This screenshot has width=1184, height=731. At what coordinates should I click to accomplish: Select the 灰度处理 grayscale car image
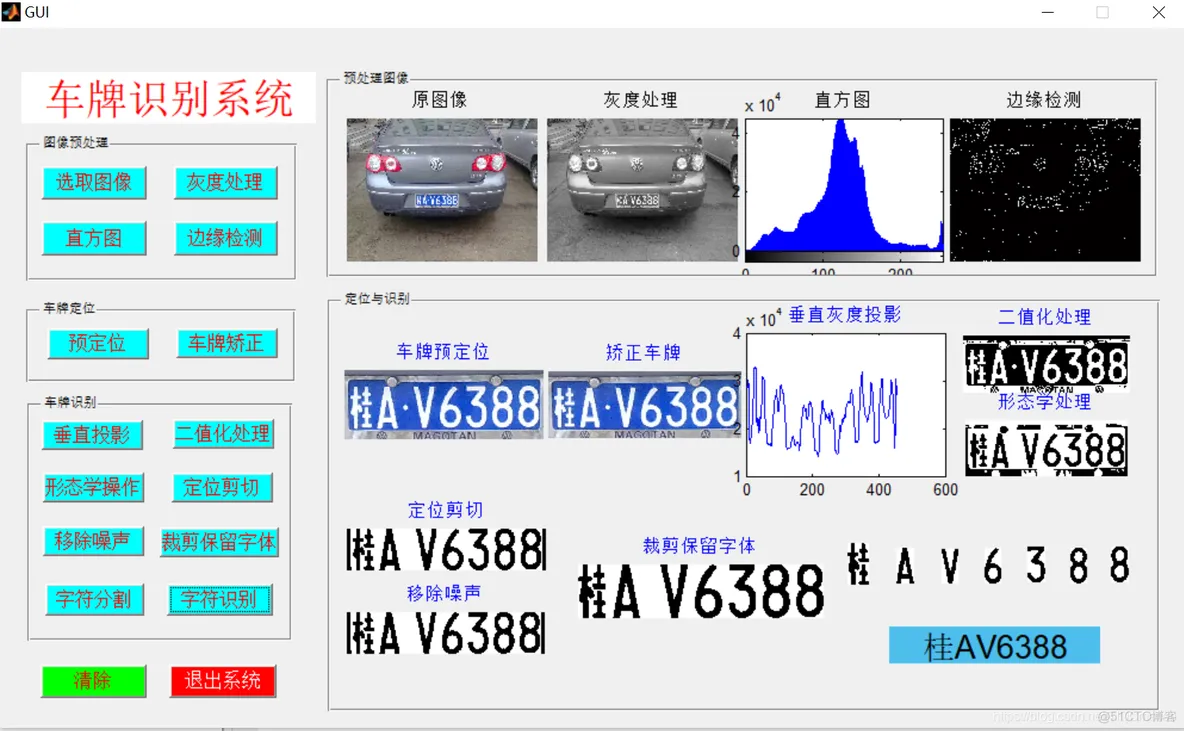[642, 190]
